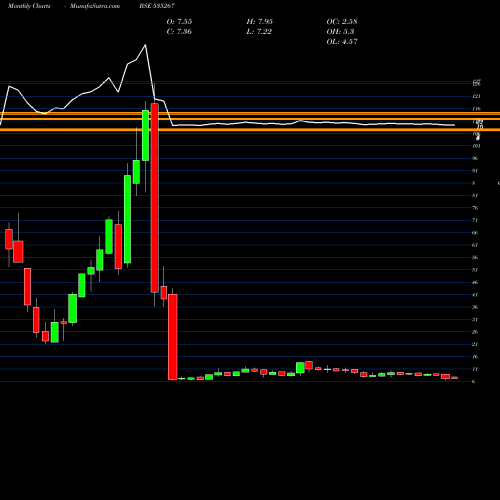Click the 76 price axis label

(475, 208)
